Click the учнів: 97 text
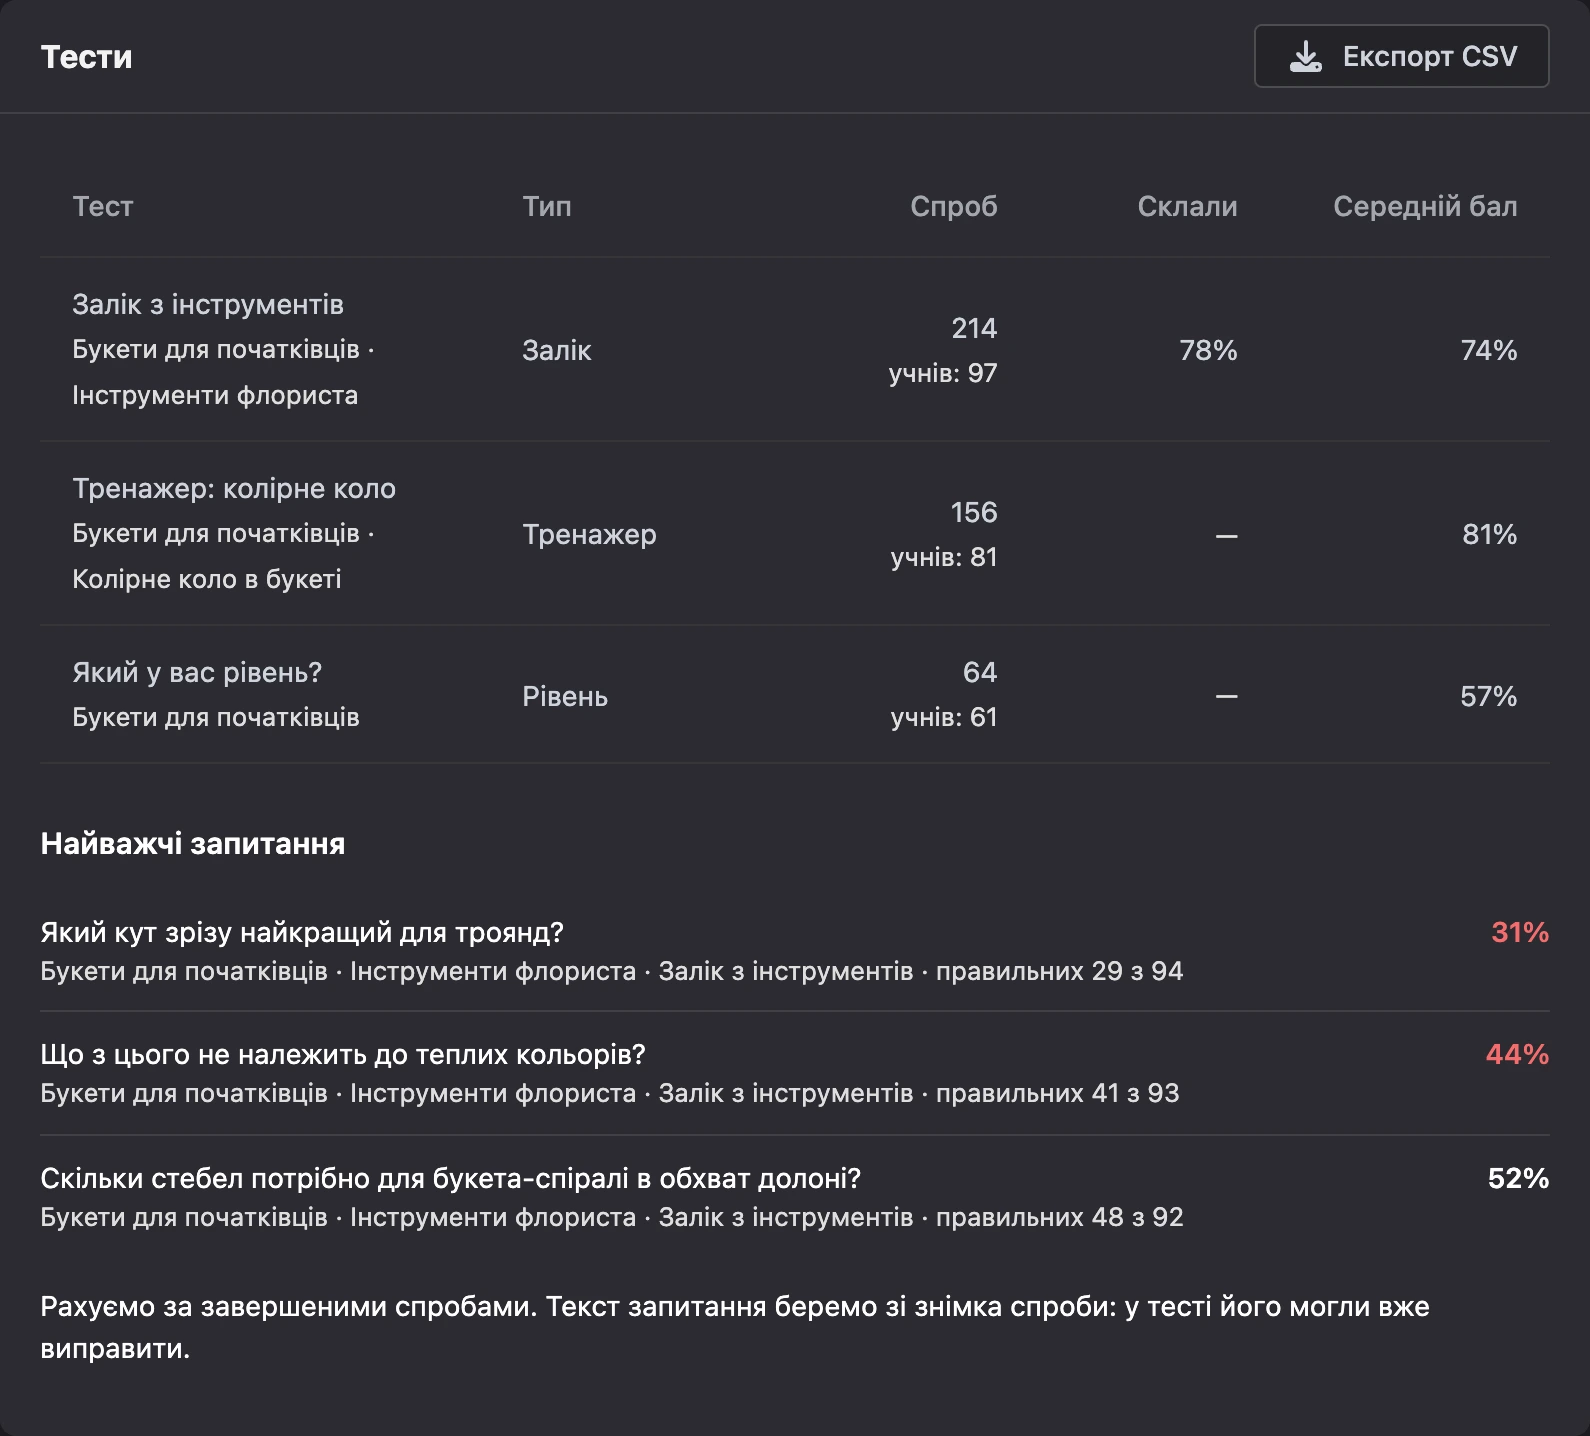Viewport: 1590px width, 1436px height. (943, 373)
